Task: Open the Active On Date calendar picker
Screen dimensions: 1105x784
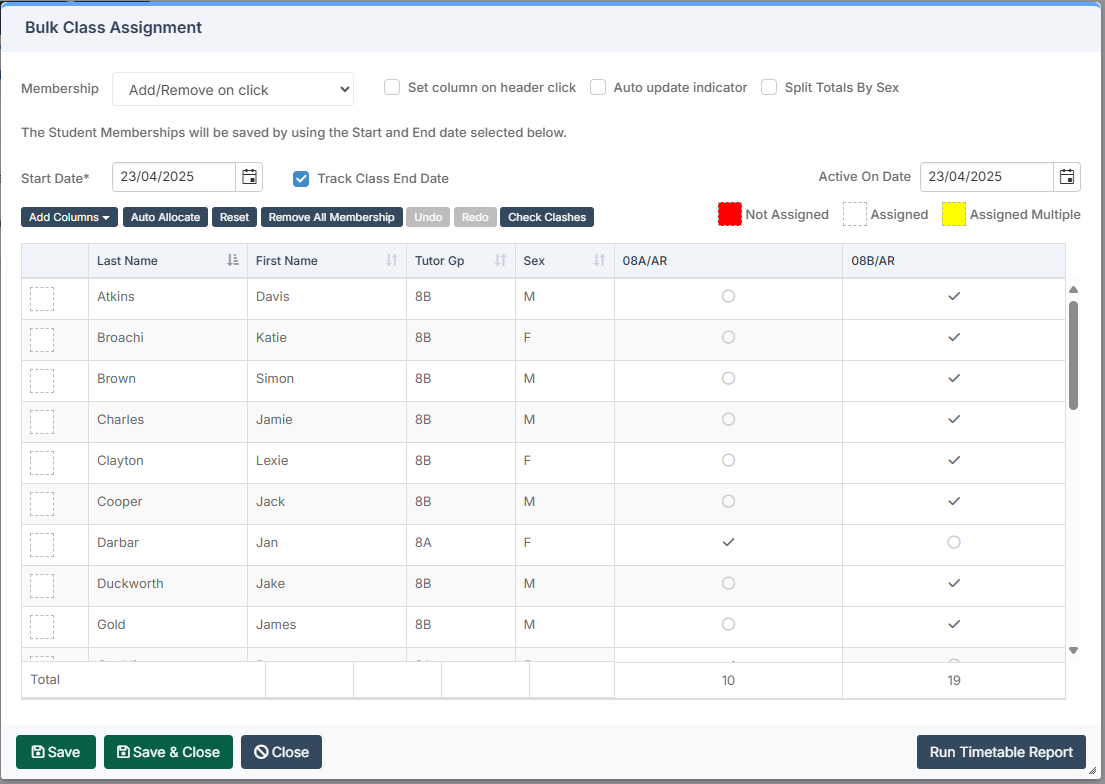Action: [x=1067, y=177]
